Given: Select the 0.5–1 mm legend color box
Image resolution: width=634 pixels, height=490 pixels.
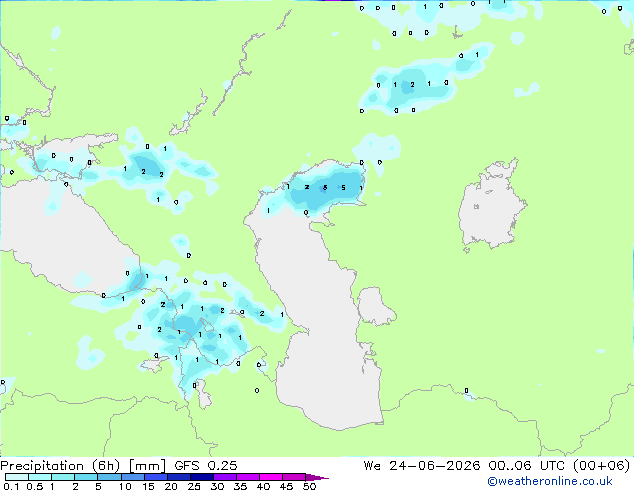Looking at the screenshot, I should pos(40,477).
